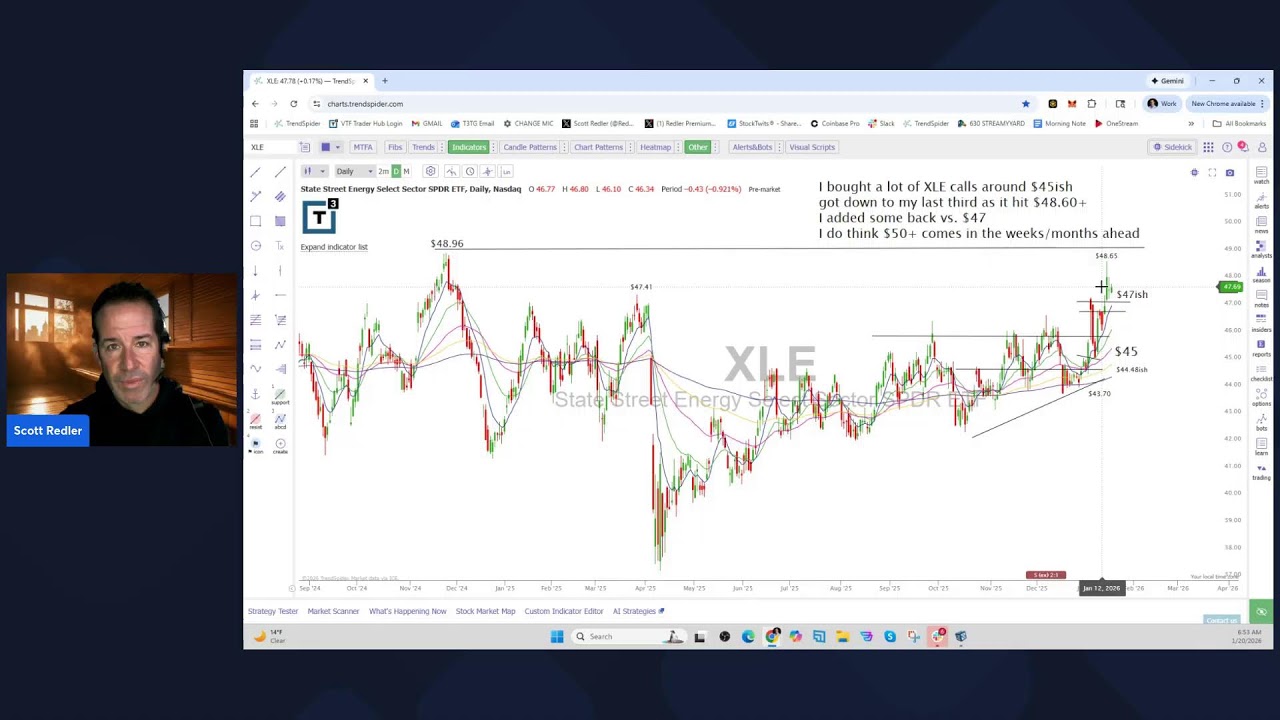Viewport: 1280px width, 720px height.
Task: Open the reports sidebar panel
Action: click(x=1261, y=347)
